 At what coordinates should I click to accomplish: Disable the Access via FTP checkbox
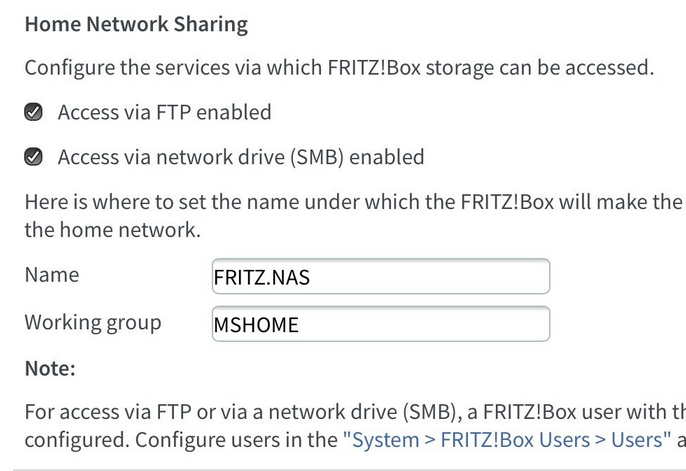coord(34,112)
